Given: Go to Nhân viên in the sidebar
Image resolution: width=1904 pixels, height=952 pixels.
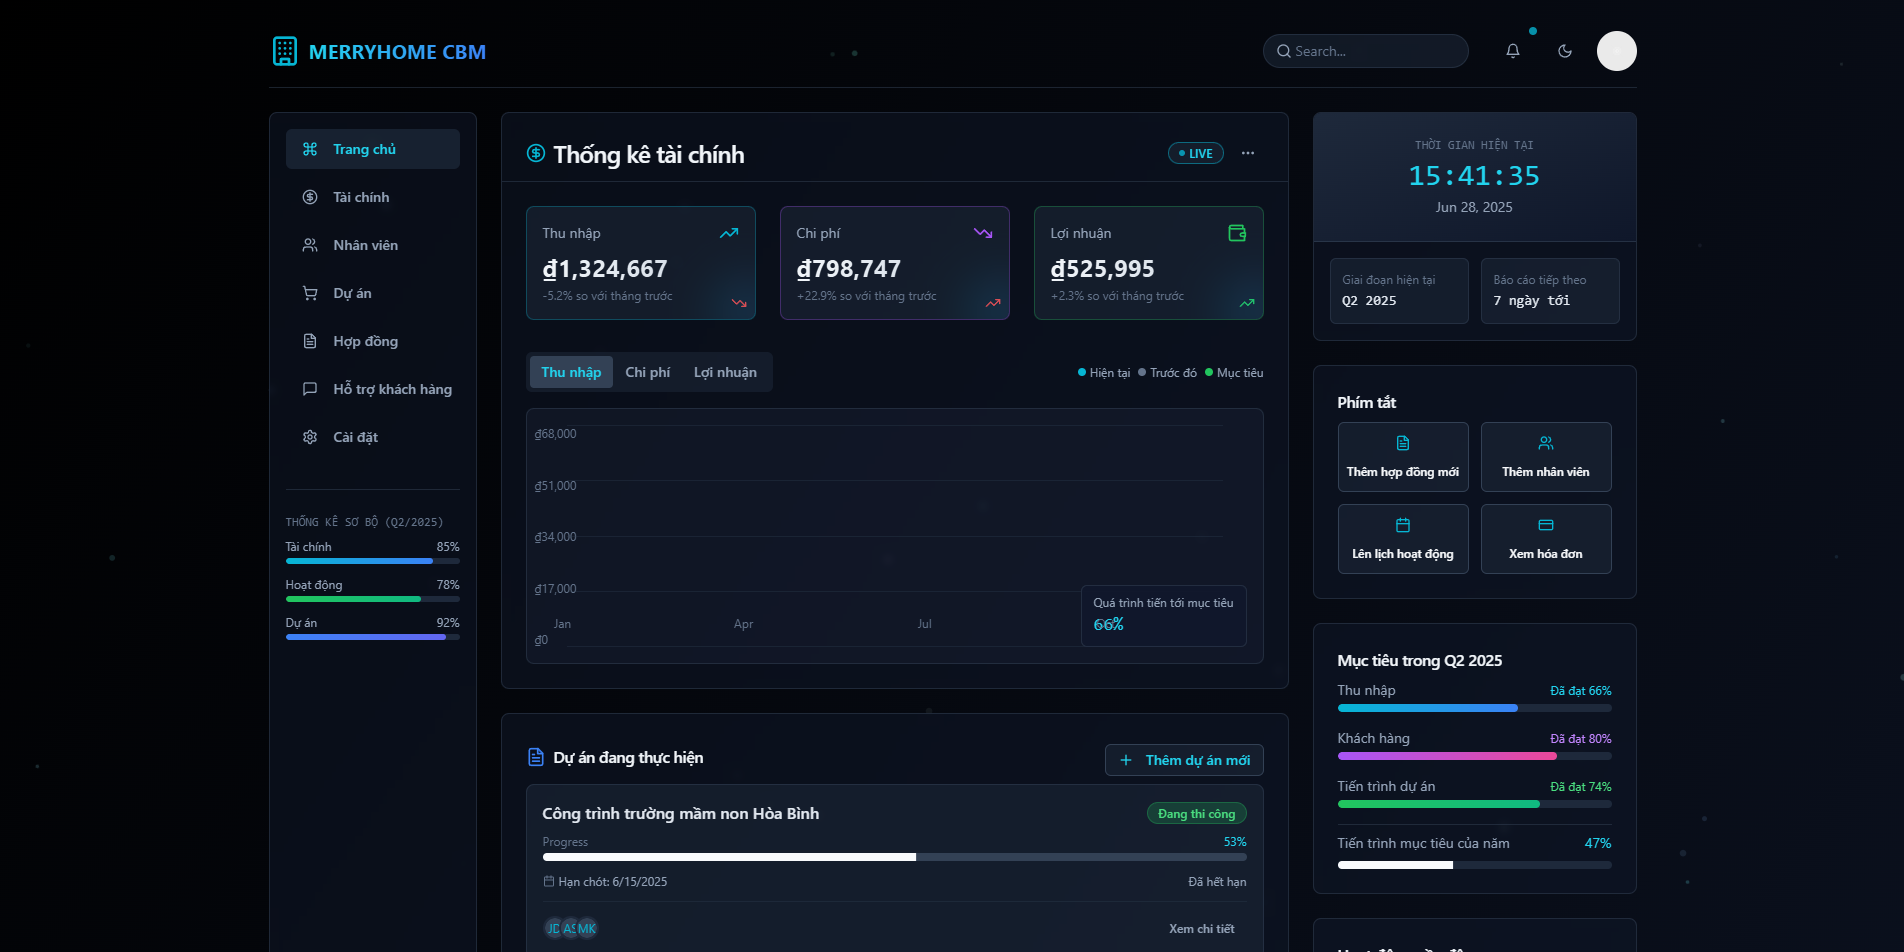Looking at the screenshot, I should pyautogui.click(x=373, y=245).
